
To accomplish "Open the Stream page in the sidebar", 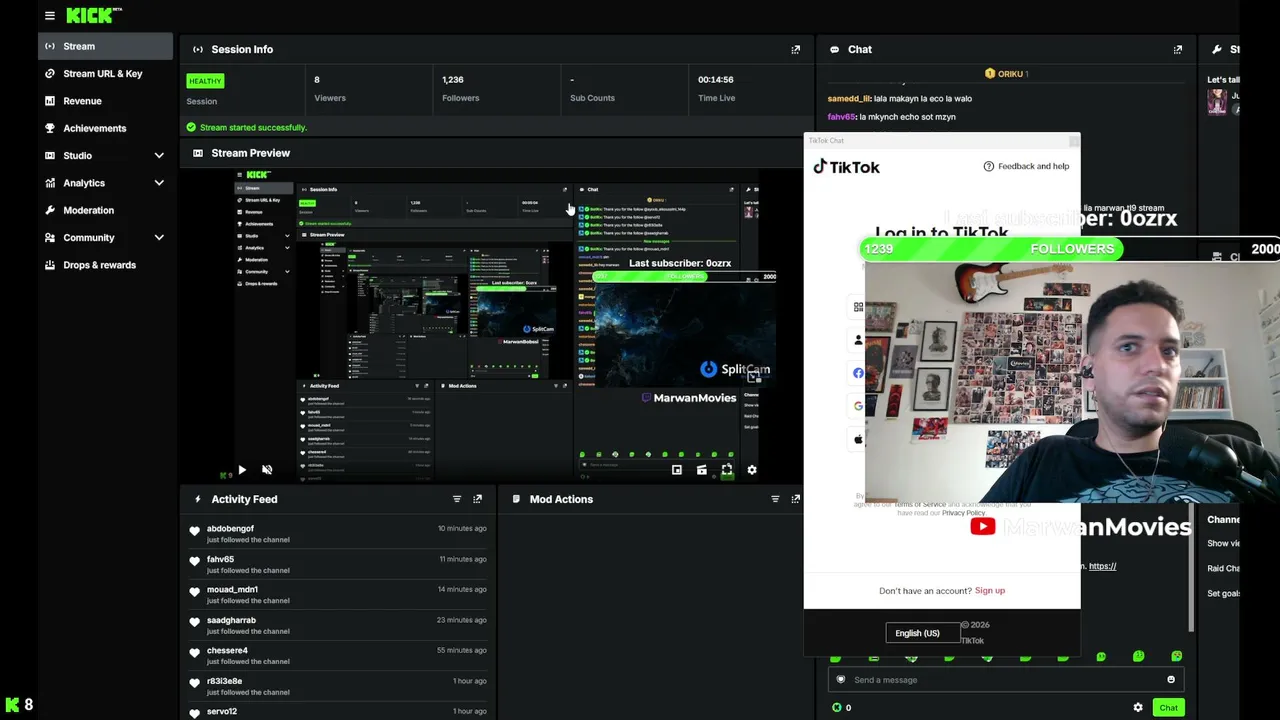I will (105, 46).
